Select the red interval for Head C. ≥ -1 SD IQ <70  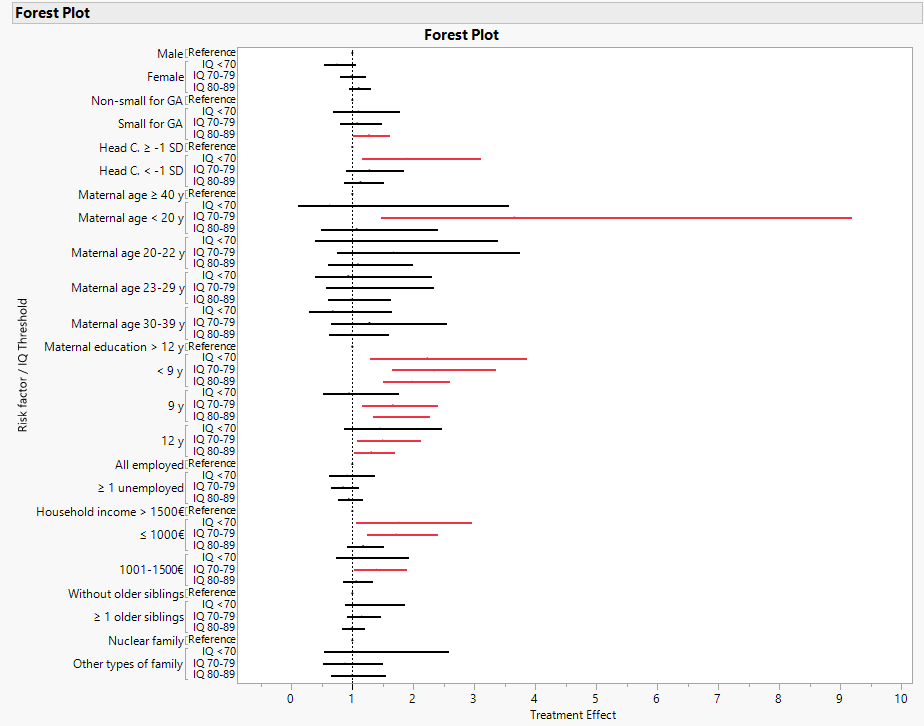[420, 158]
